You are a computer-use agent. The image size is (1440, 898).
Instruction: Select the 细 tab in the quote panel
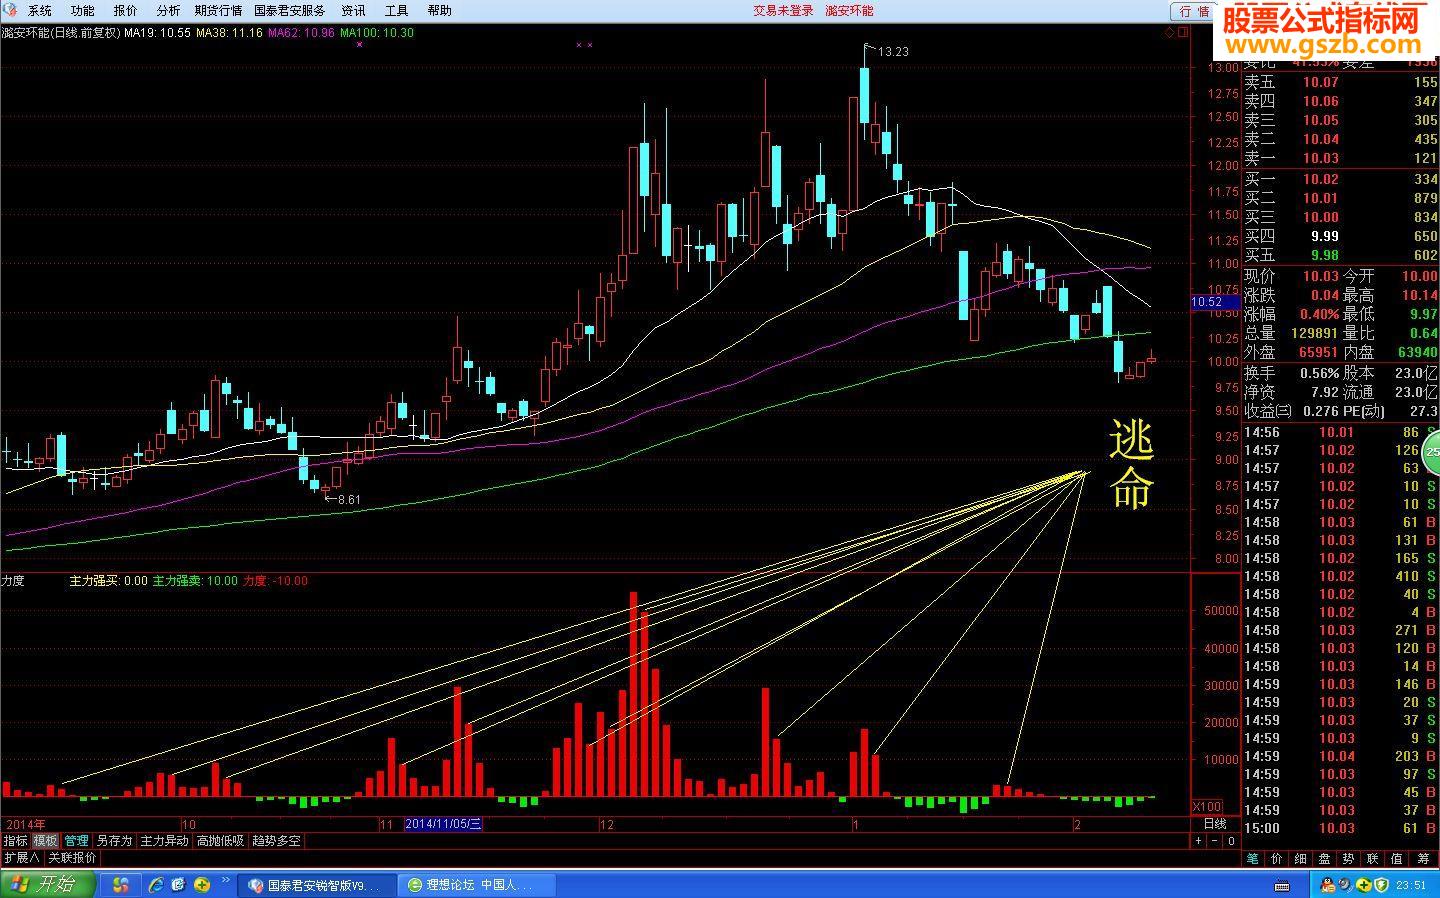click(1301, 858)
